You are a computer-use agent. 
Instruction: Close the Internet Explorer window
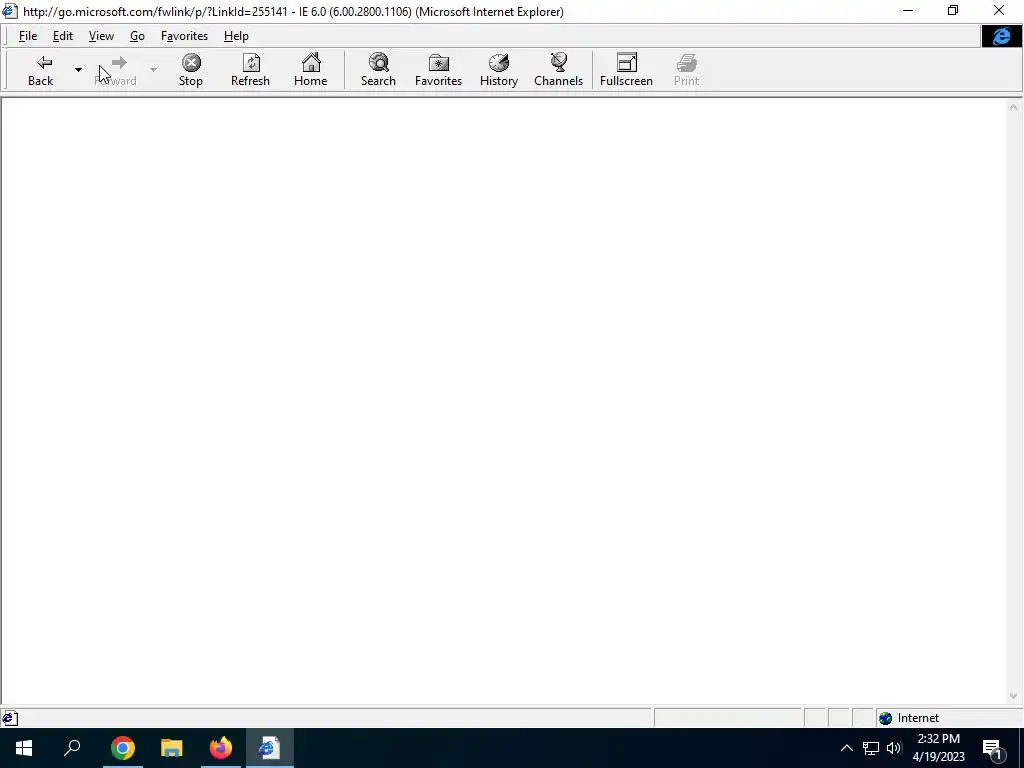pyautogui.click(x=999, y=10)
